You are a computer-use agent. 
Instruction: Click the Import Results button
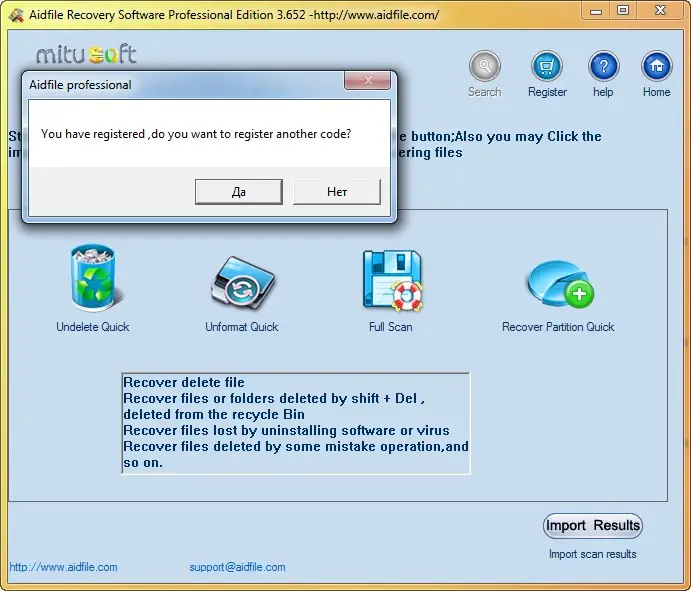coord(592,525)
